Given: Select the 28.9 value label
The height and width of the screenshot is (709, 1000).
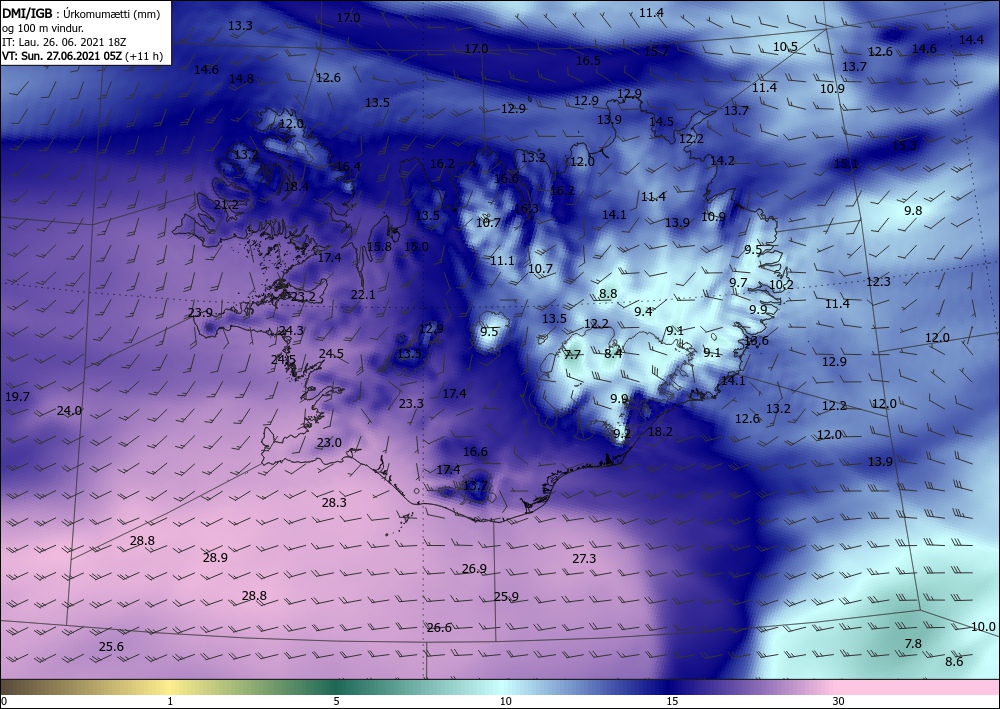Looking at the screenshot, I should coord(215,558).
